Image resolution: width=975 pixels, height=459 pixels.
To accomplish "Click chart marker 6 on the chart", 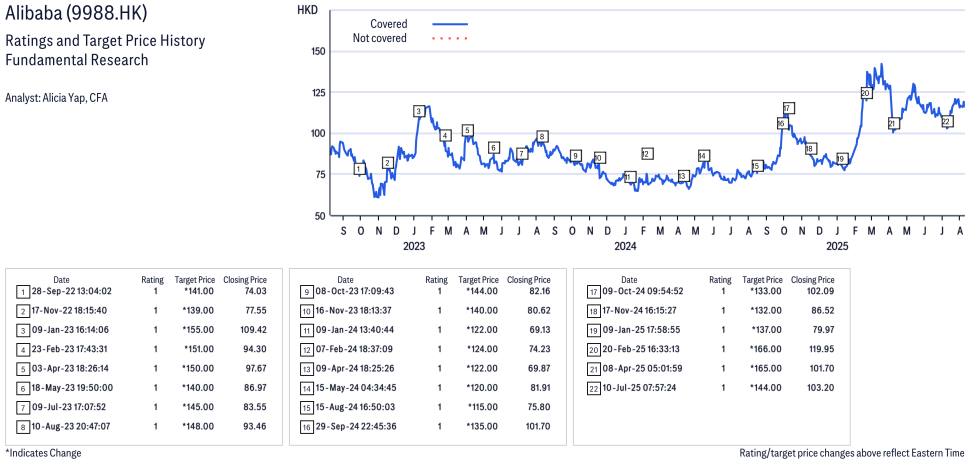I will pyautogui.click(x=494, y=147).
